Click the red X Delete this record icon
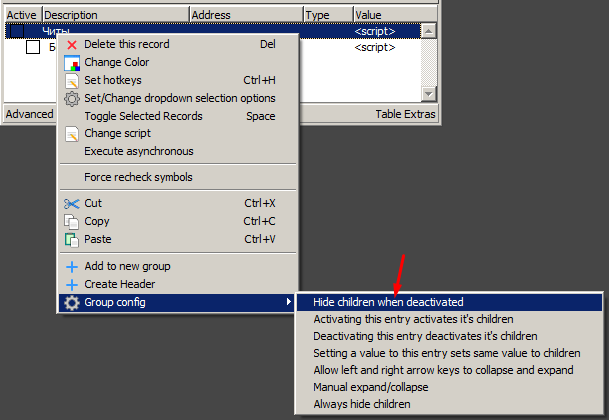This screenshot has width=609, height=420. click(x=71, y=45)
